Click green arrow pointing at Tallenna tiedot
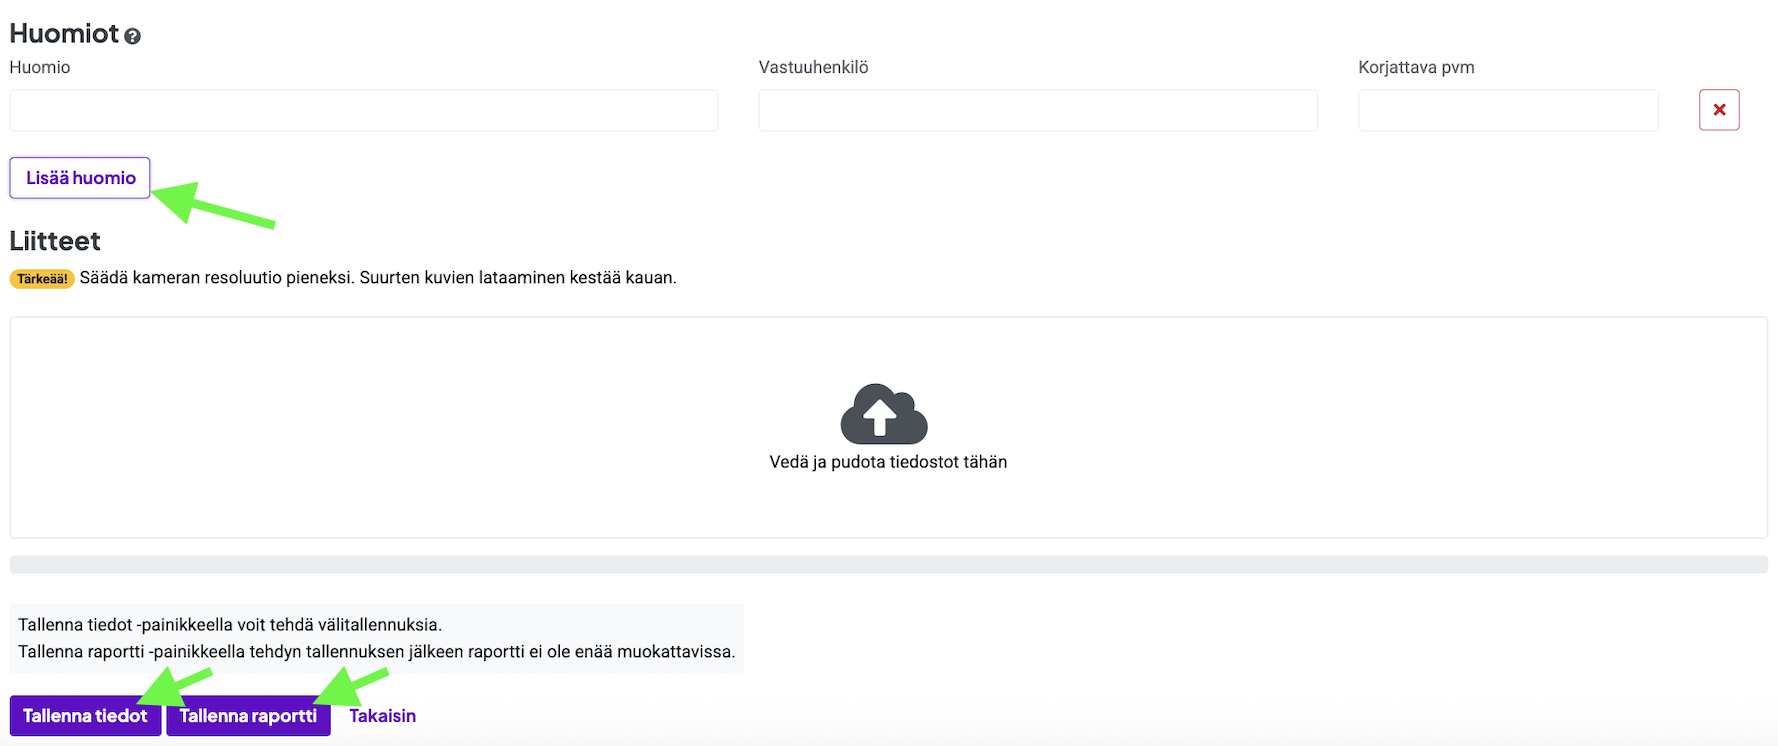Viewport: 1778px width, 746px height. click(x=176, y=686)
